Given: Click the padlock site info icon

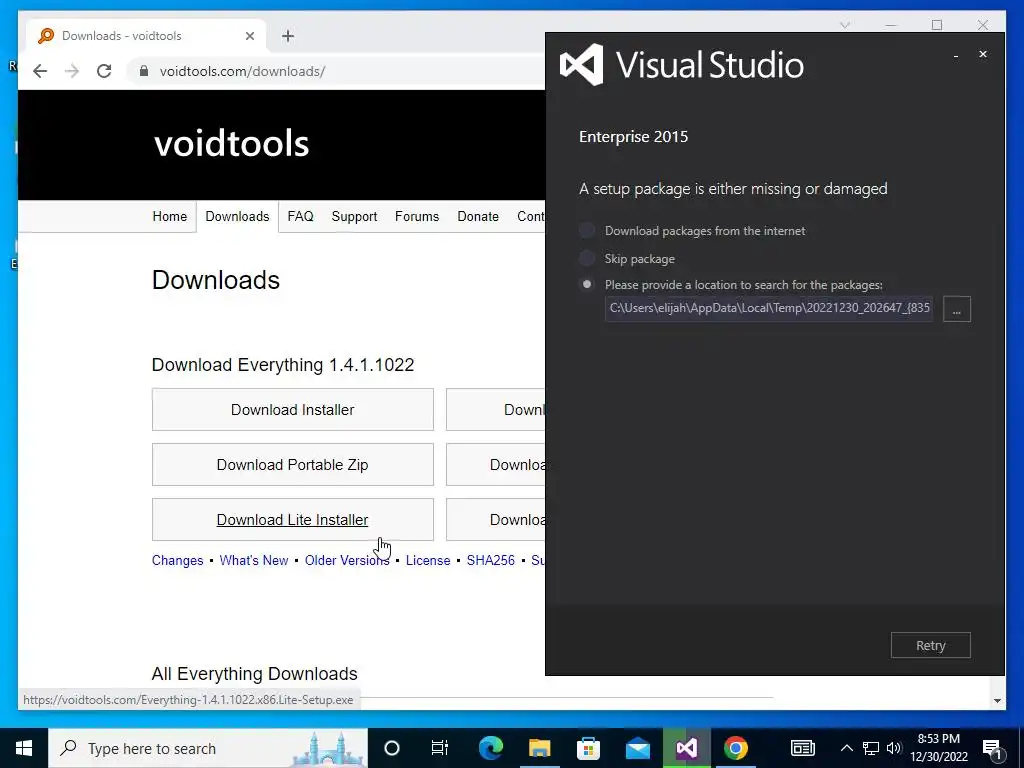Looking at the screenshot, I should pos(144,71).
